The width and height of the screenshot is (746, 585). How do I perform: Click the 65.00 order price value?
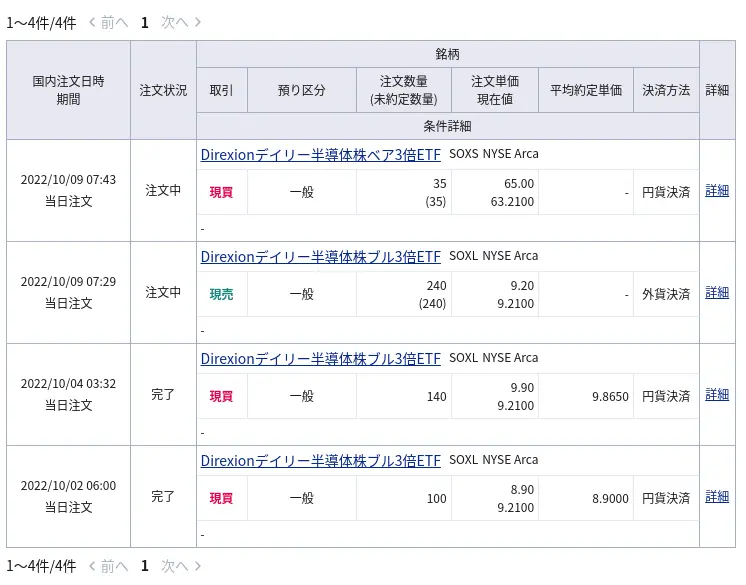click(x=519, y=184)
